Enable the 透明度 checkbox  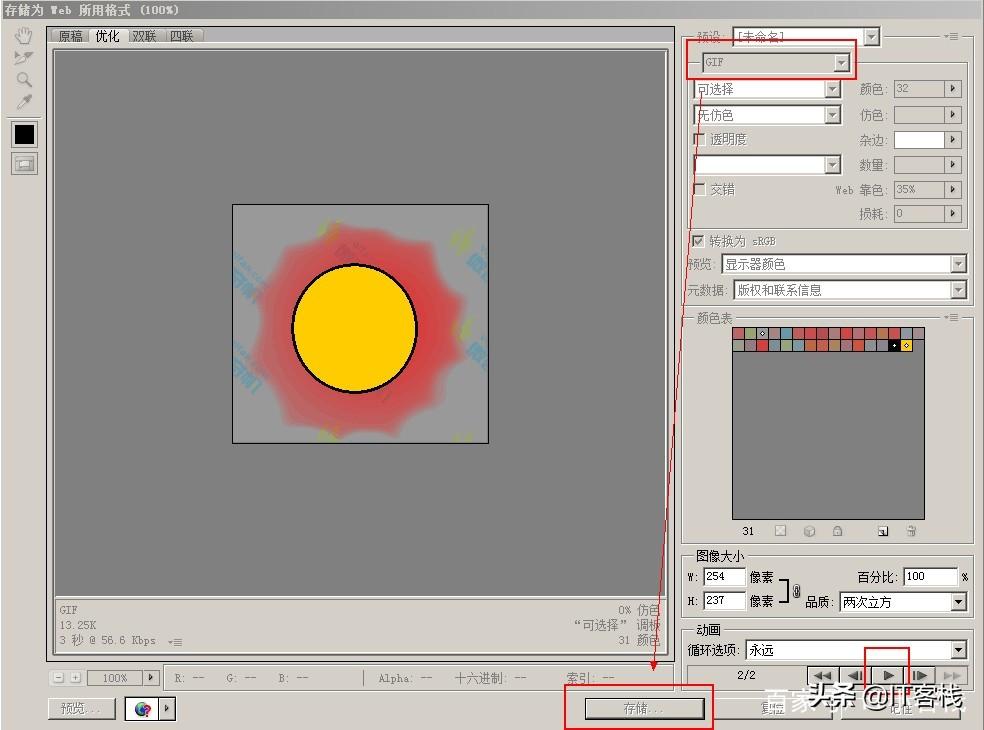coord(699,139)
